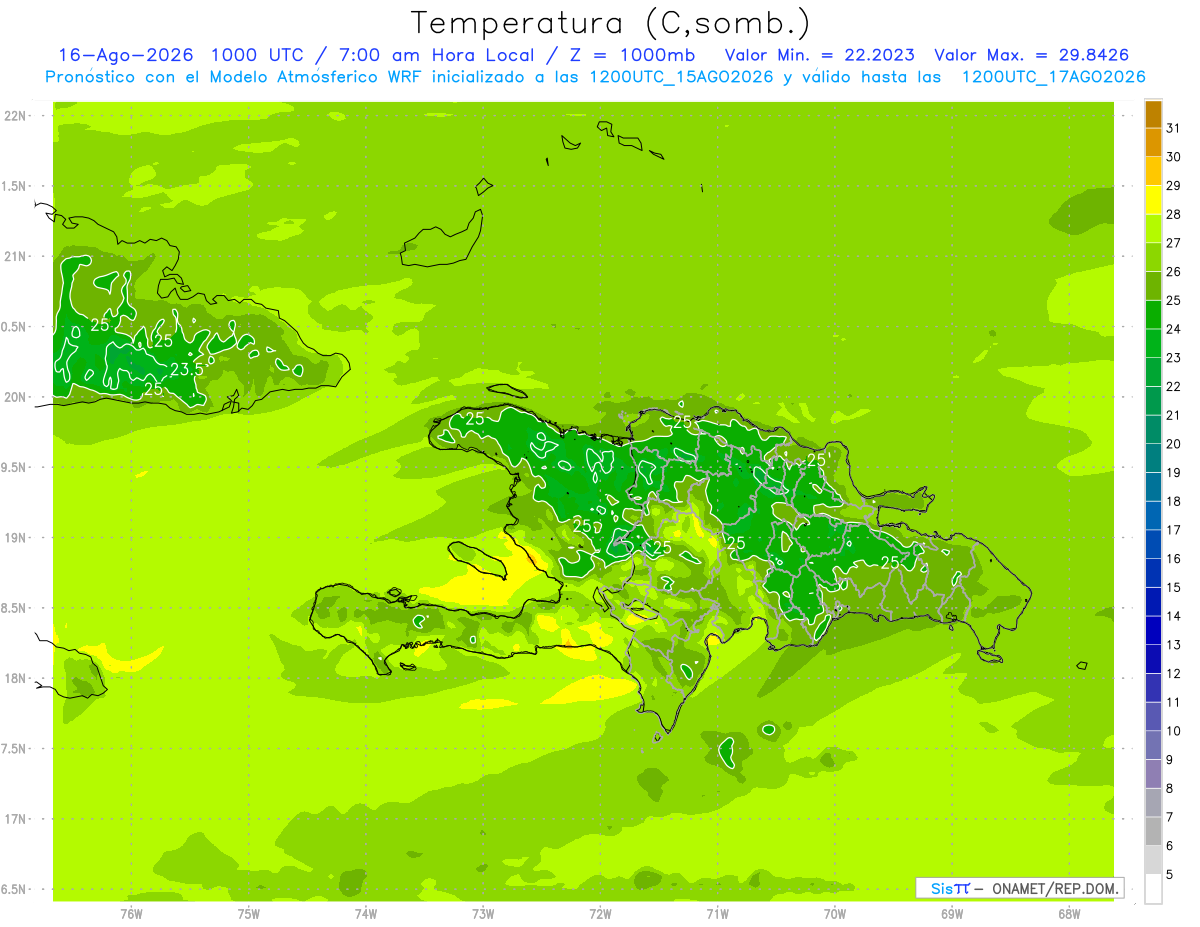The width and height of the screenshot is (1200, 927).
Task: Click the '1200UTC_17AGO2026' valid-until time
Action: pos(1053,77)
